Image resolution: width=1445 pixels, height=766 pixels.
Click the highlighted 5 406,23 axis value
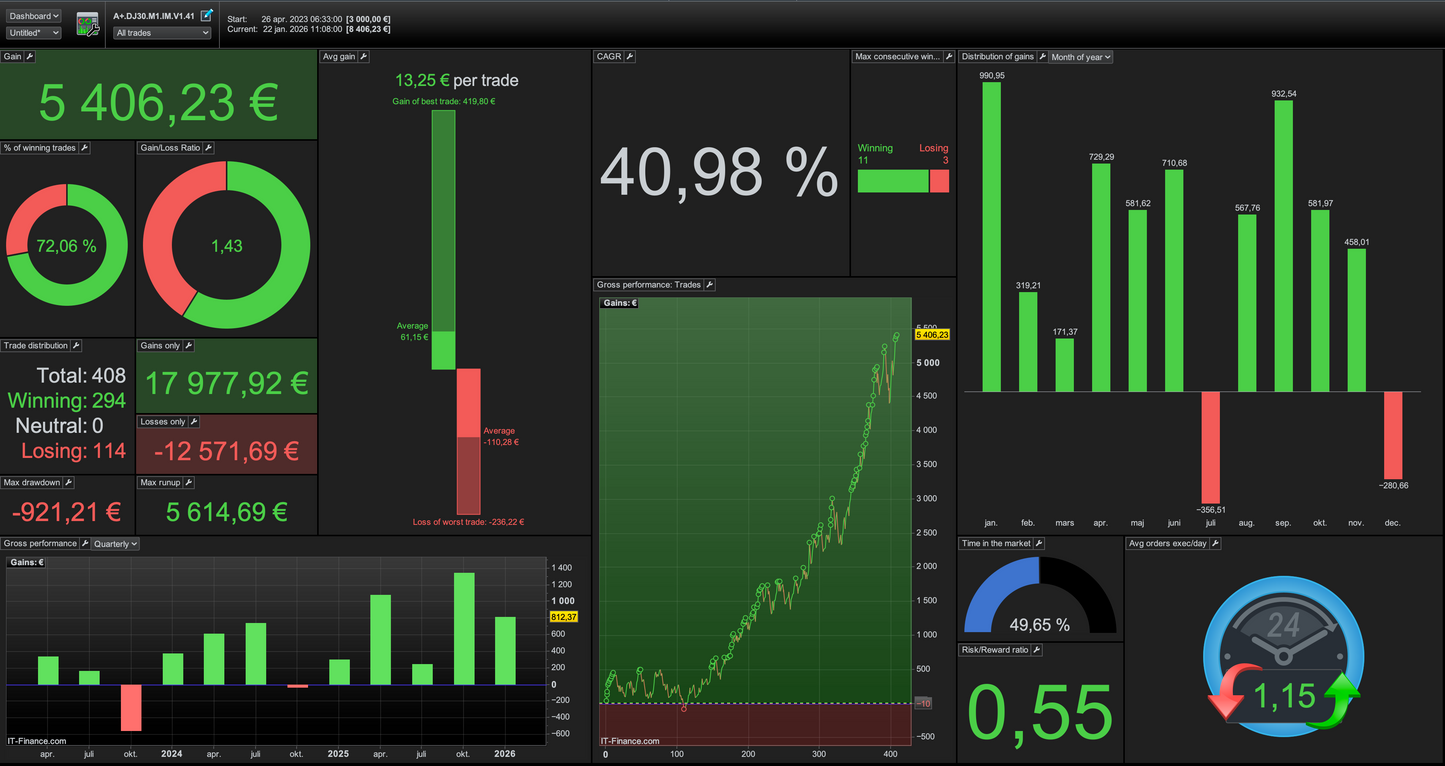930,334
